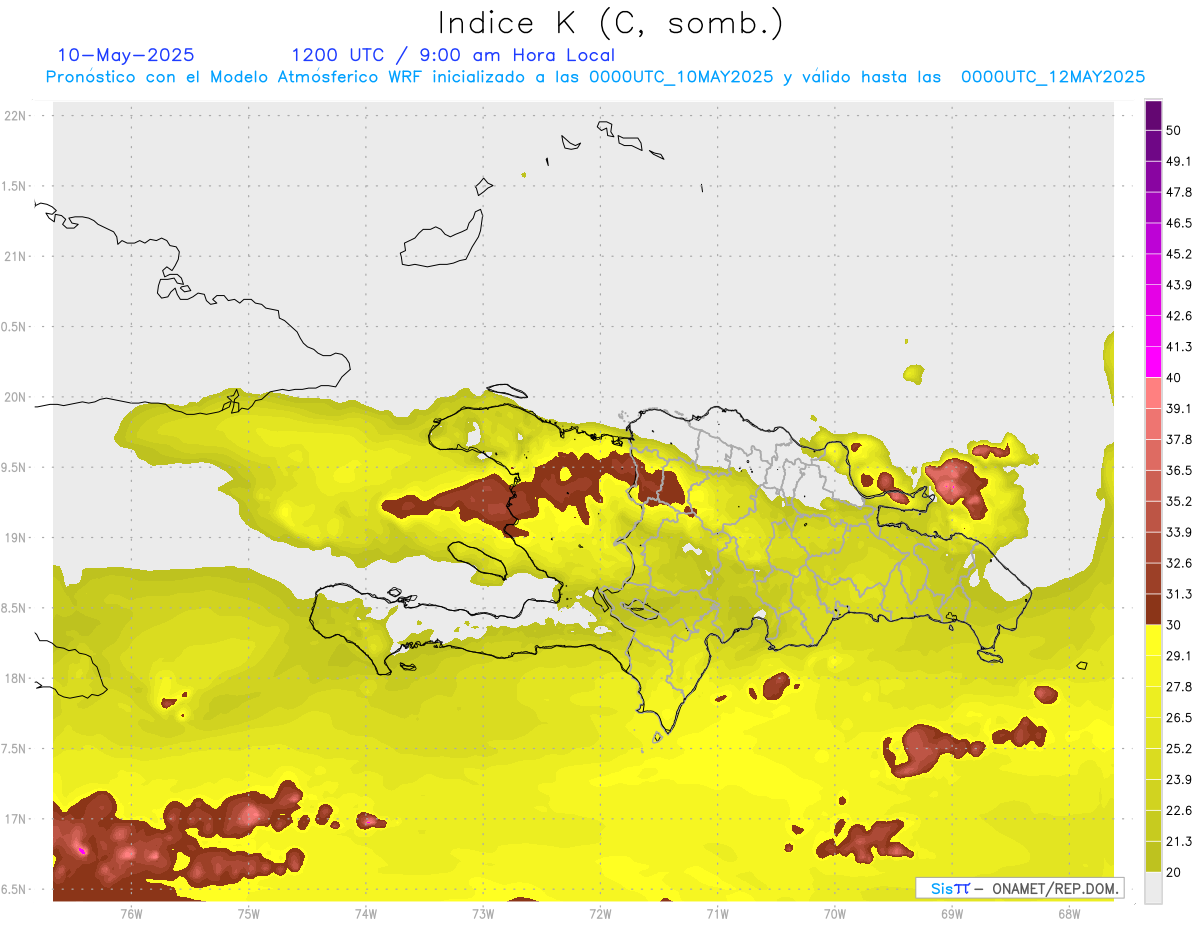The width and height of the screenshot is (1200, 927).
Task: Click colorbar value '49.1'
Action: click(1179, 161)
